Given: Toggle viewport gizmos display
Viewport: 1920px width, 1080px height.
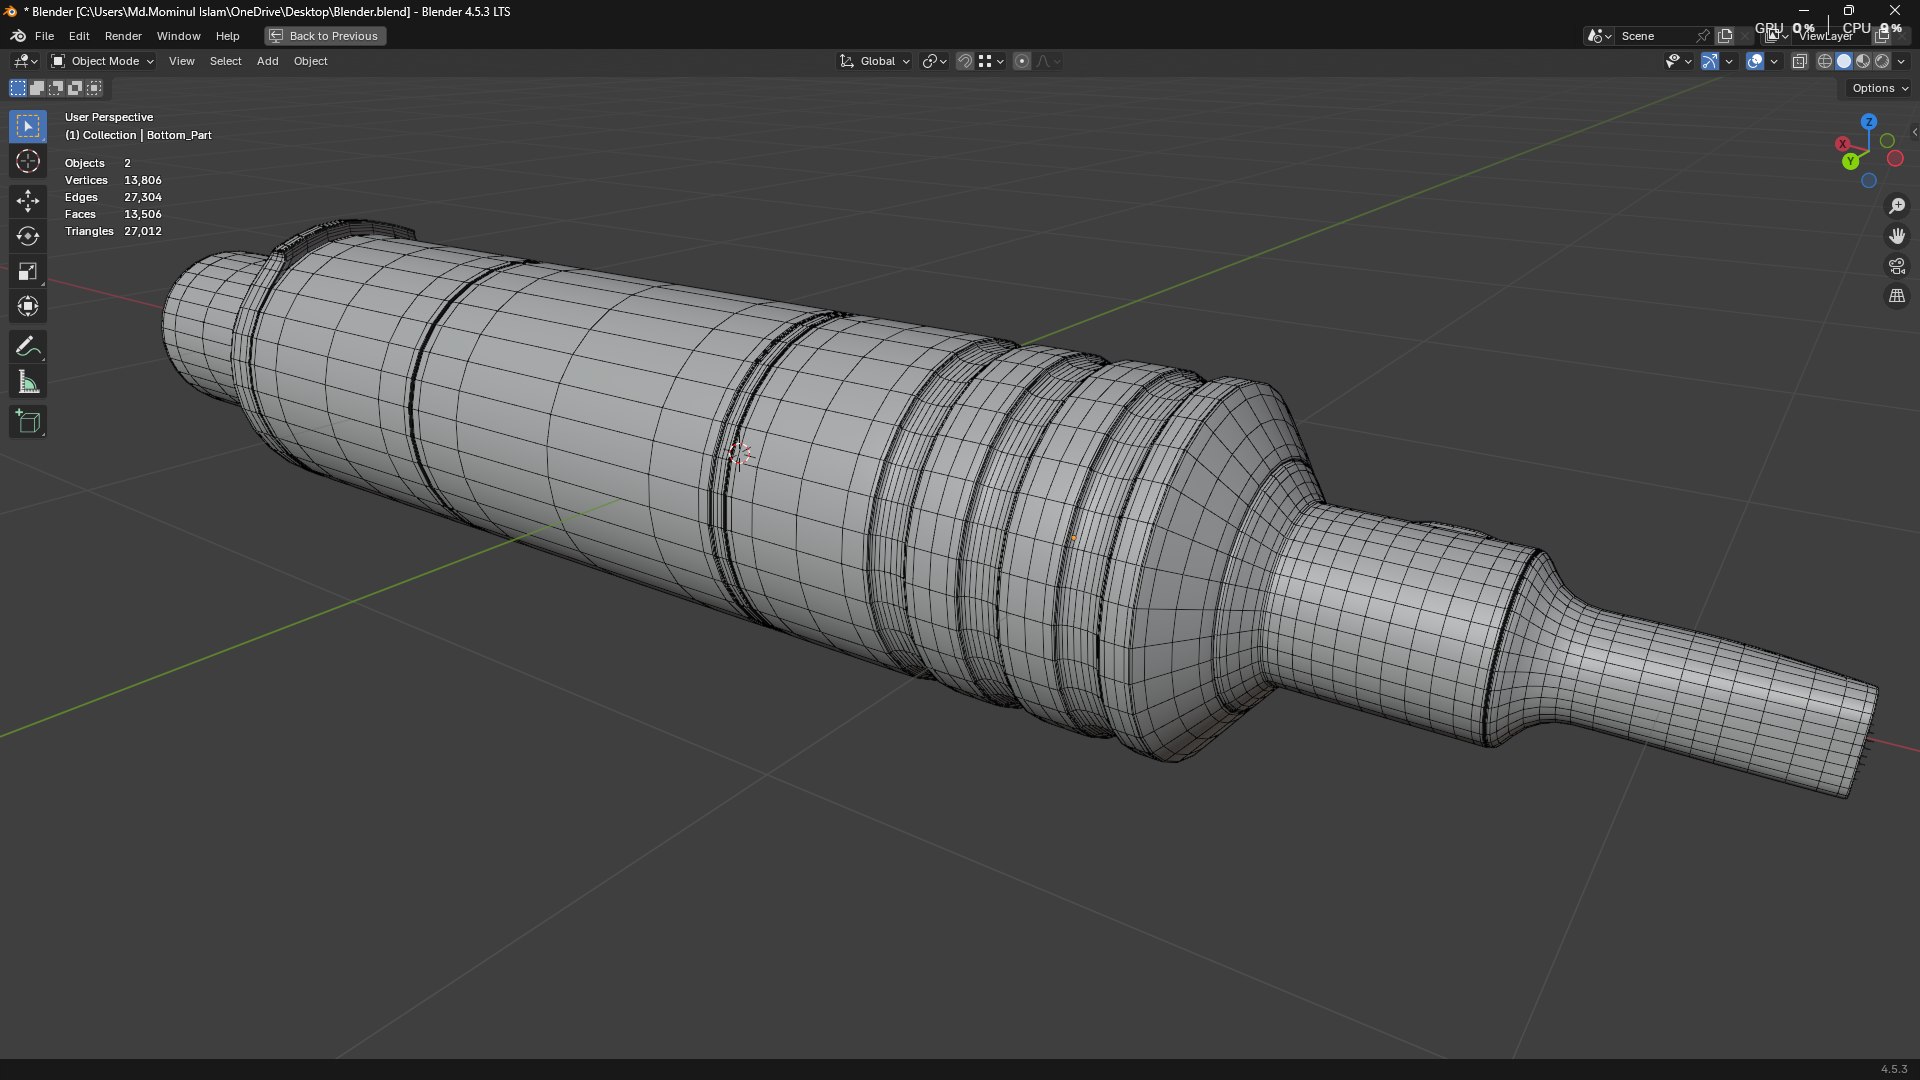Looking at the screenshot, I should (1710, 61).
